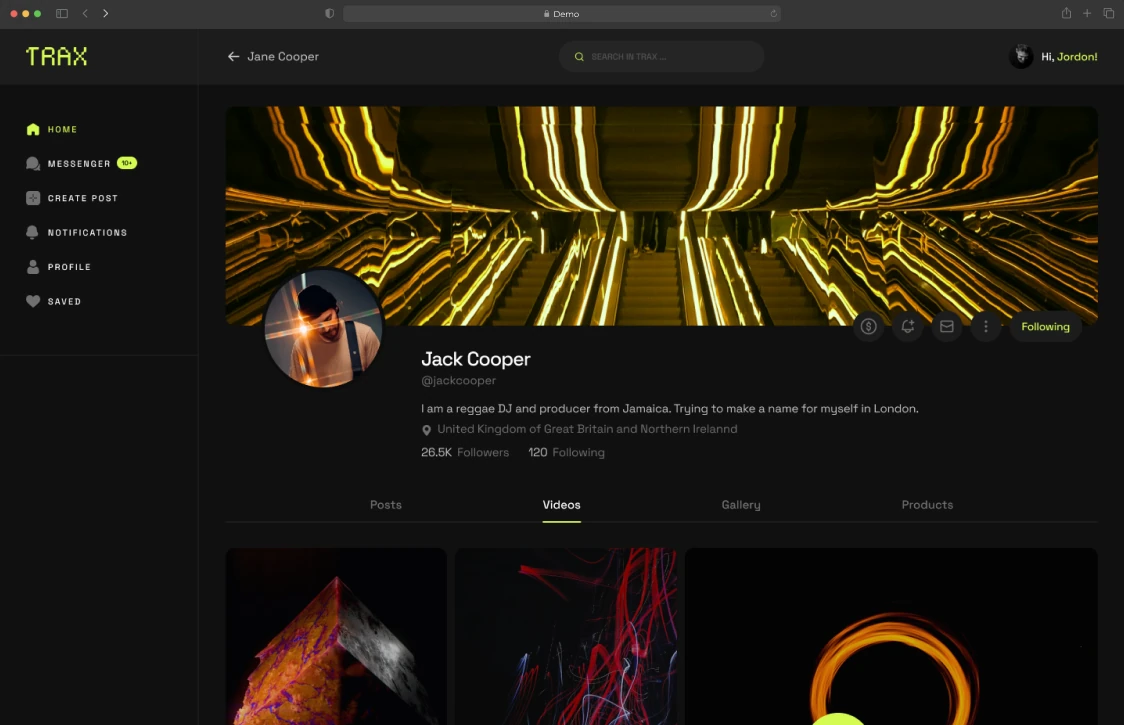Switch to the Products tab
Viewport: 1124px width, 725px height.
tap(927, 505)
